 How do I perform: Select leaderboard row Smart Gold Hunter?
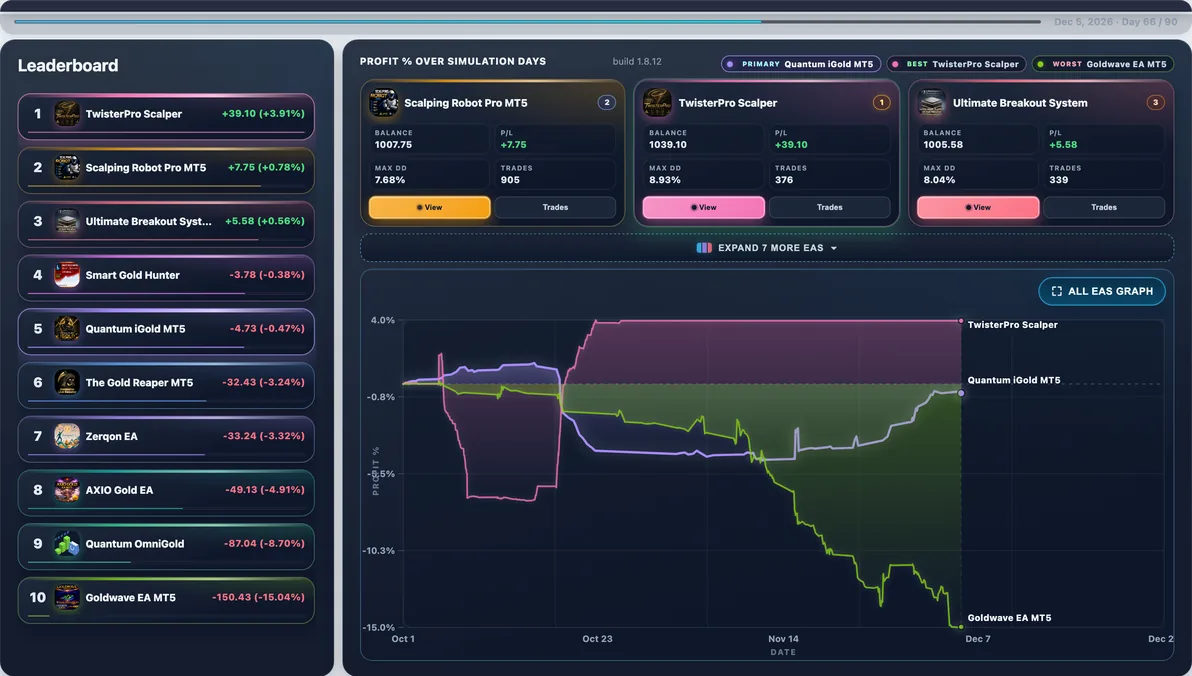166,278
